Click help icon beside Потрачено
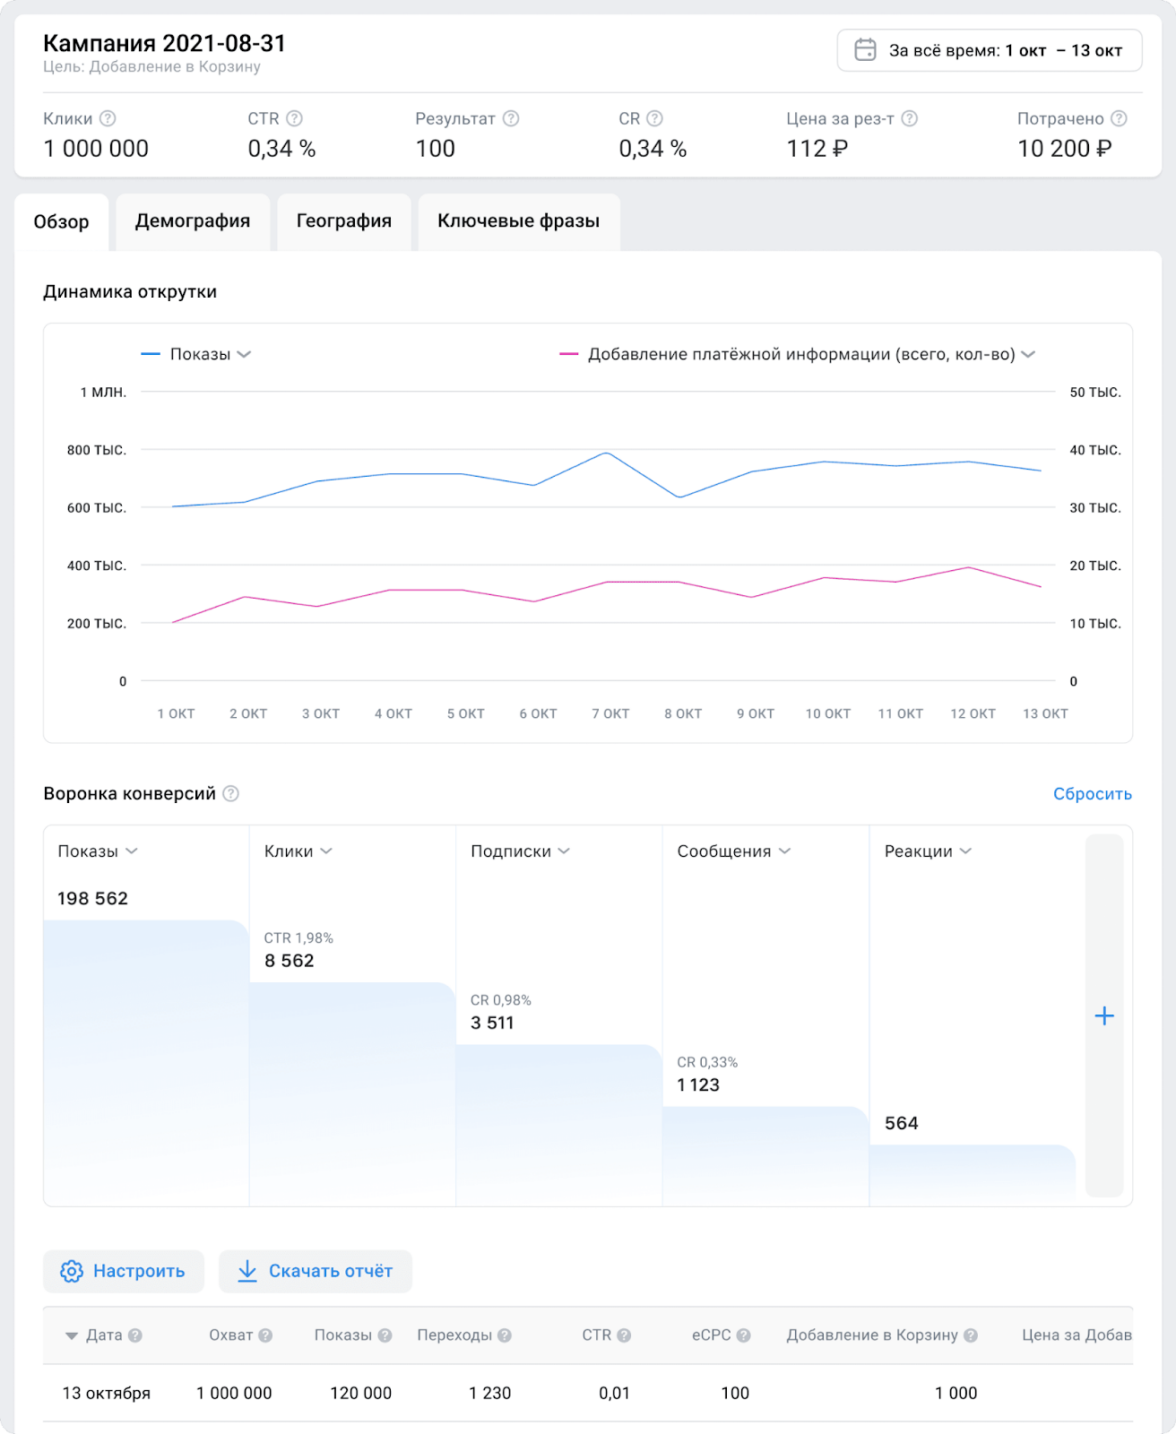This screenshot has height=1434, width=1176. (x=1119, y=118)
